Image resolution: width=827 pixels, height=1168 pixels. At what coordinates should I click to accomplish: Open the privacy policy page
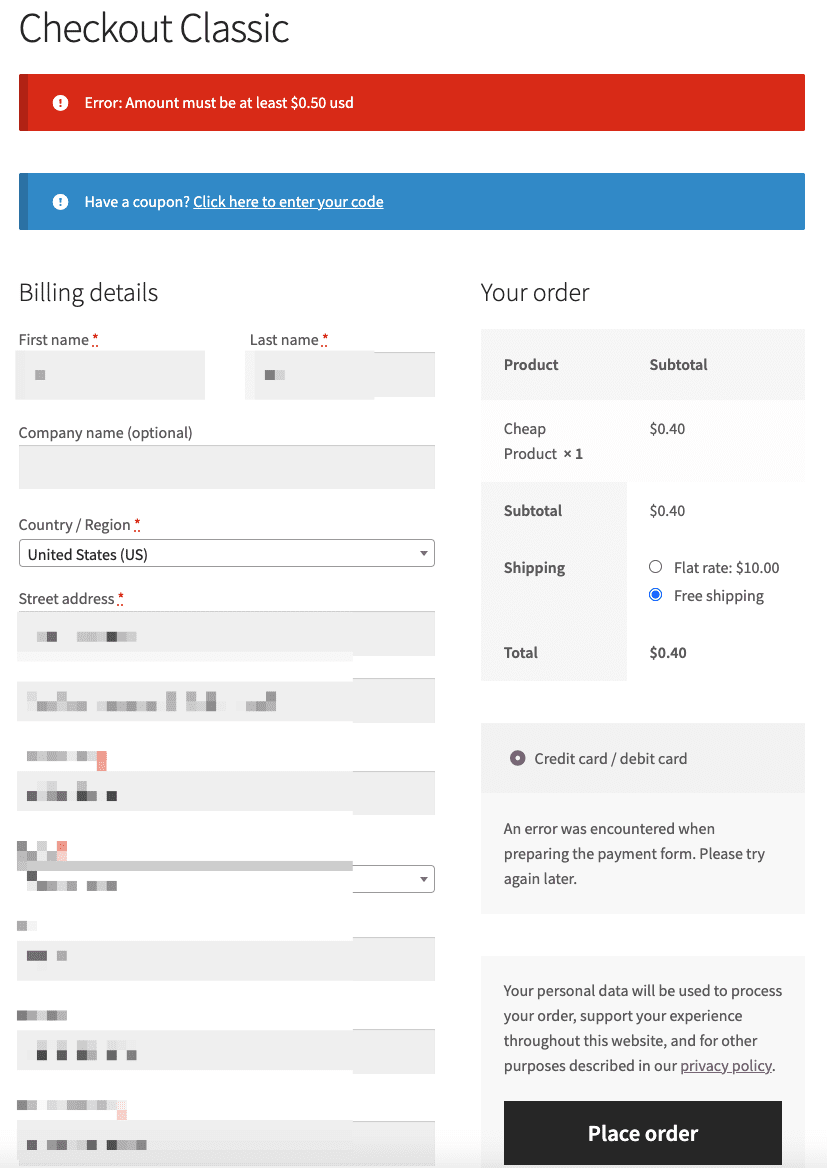coord(726,1065)
